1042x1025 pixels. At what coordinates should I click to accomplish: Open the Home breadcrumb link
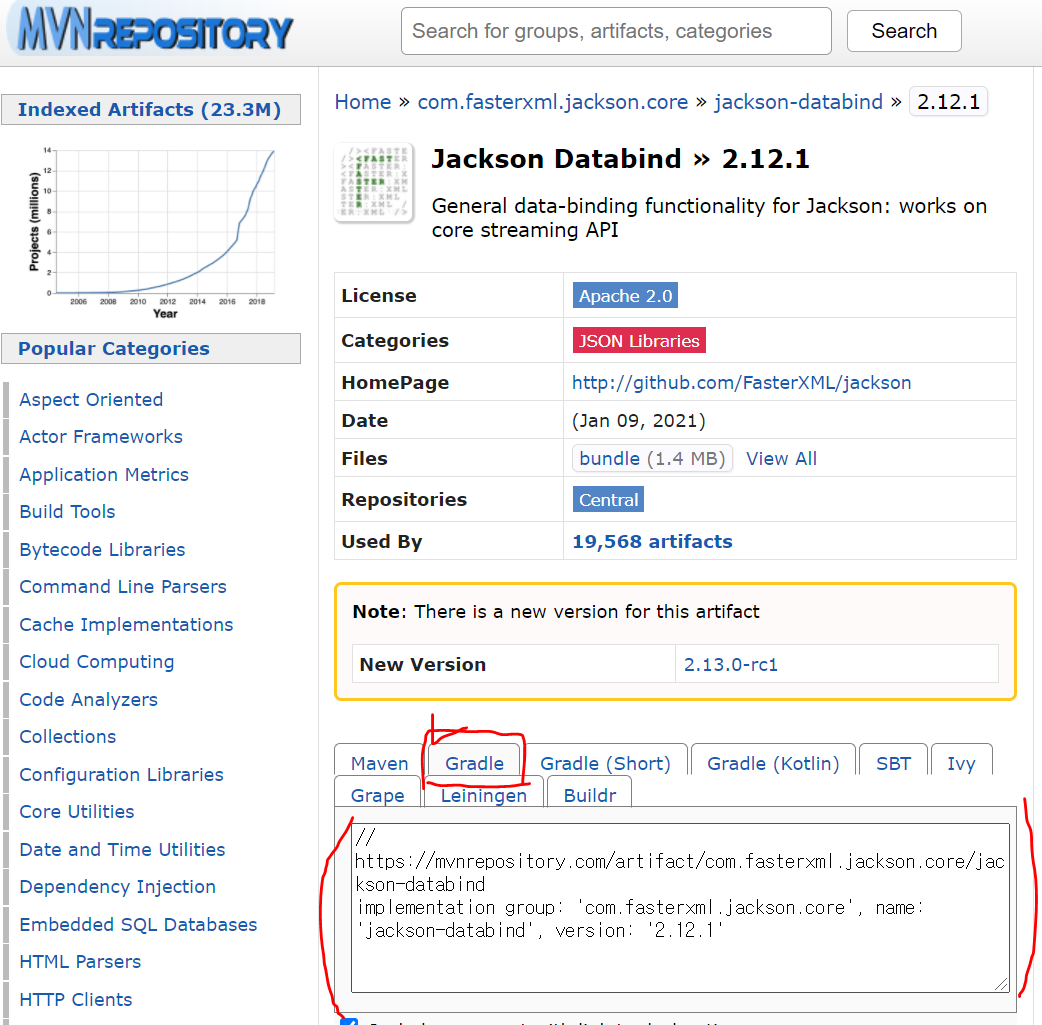(x=363, y=102)
